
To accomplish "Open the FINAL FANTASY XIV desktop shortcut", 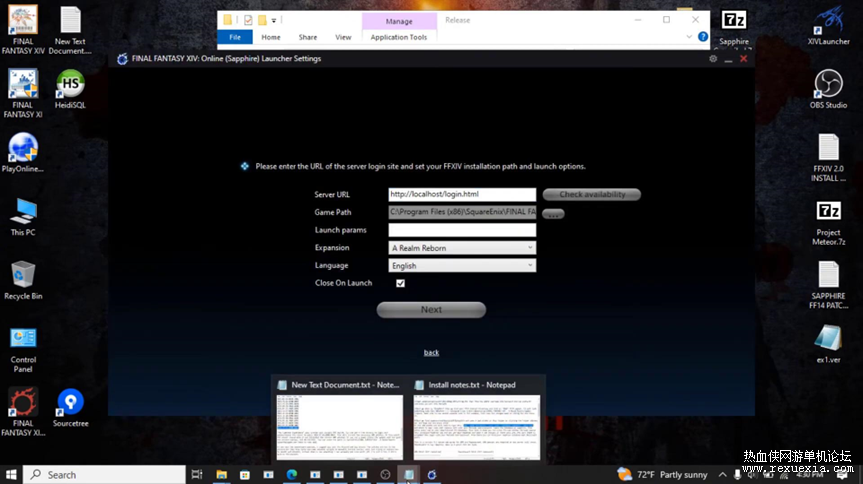I will [23, 29].
